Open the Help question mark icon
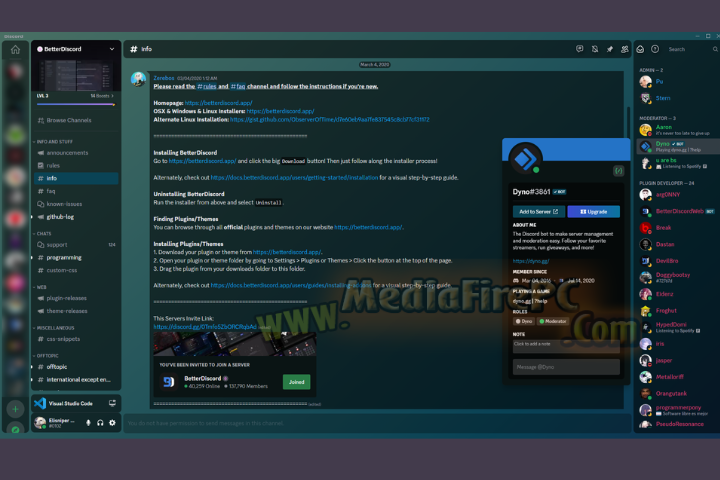Viewport: 720px width, 480px height. [x=655, y=49]
